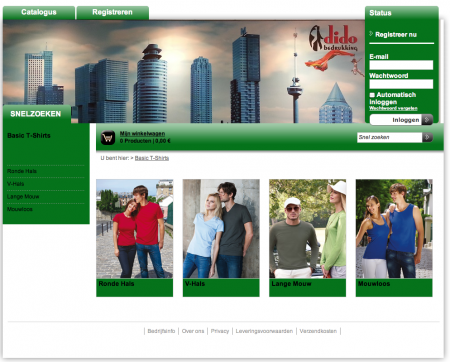Open the Catalogus tab
The width and height of the screenshot is (450, 362).
[x=39, y=13]
